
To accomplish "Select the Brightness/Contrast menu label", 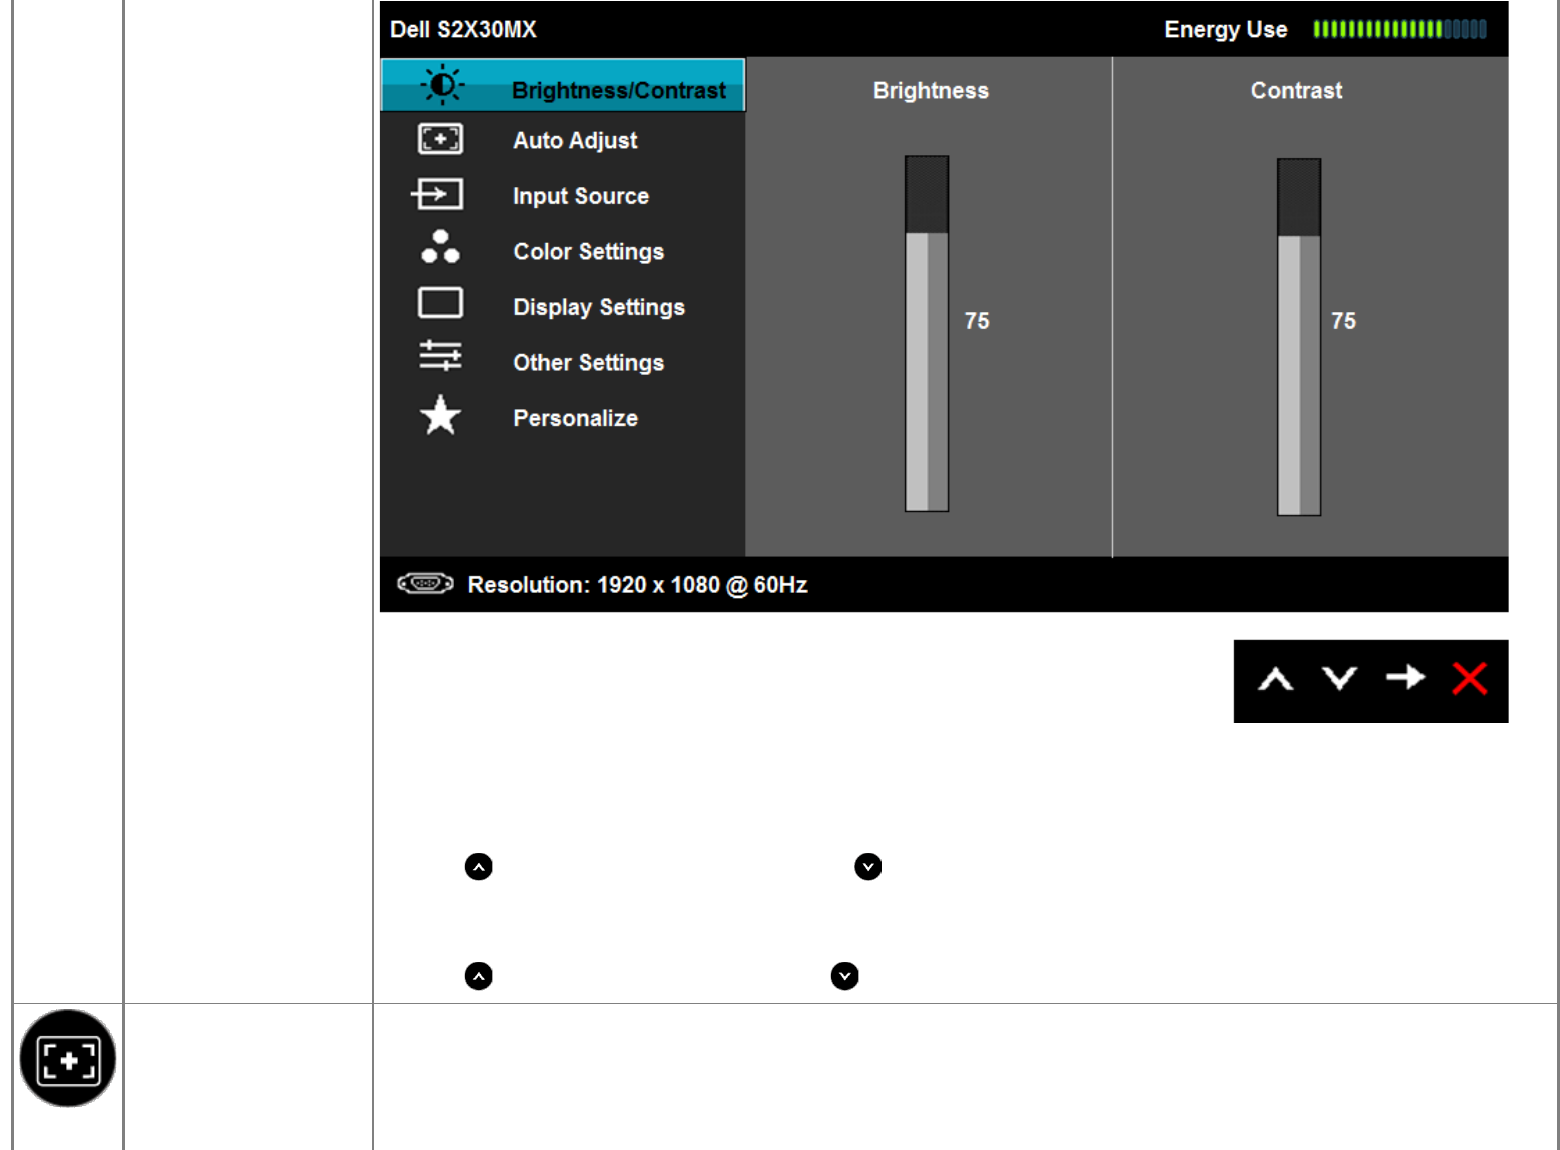I will 619,91.
